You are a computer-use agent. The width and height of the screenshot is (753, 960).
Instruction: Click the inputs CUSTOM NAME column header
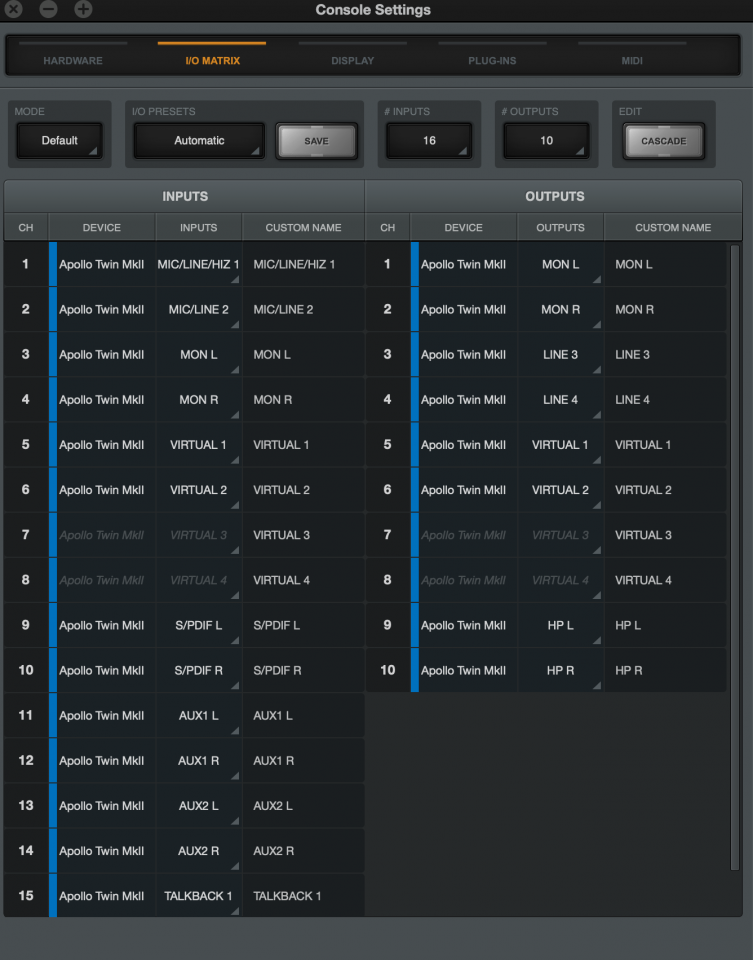304,228
